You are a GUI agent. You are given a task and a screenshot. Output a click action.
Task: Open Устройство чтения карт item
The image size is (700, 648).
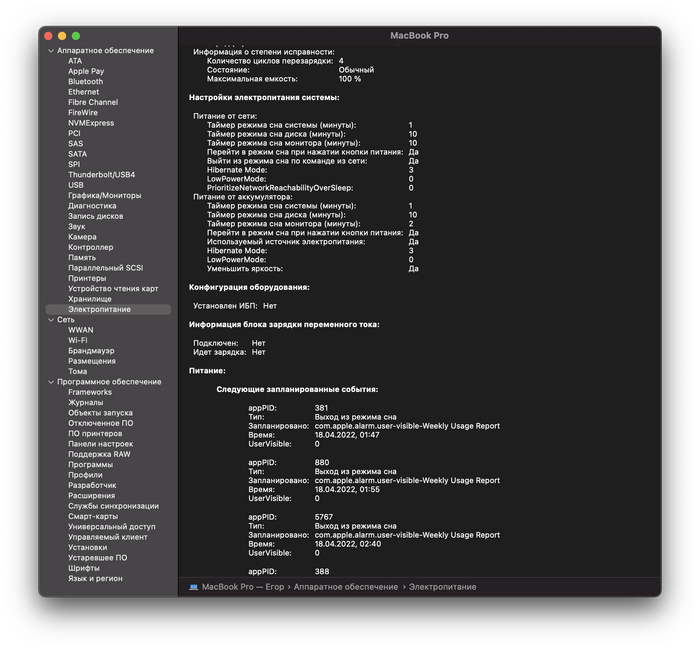pyautogui.click(x=113, y=289)
